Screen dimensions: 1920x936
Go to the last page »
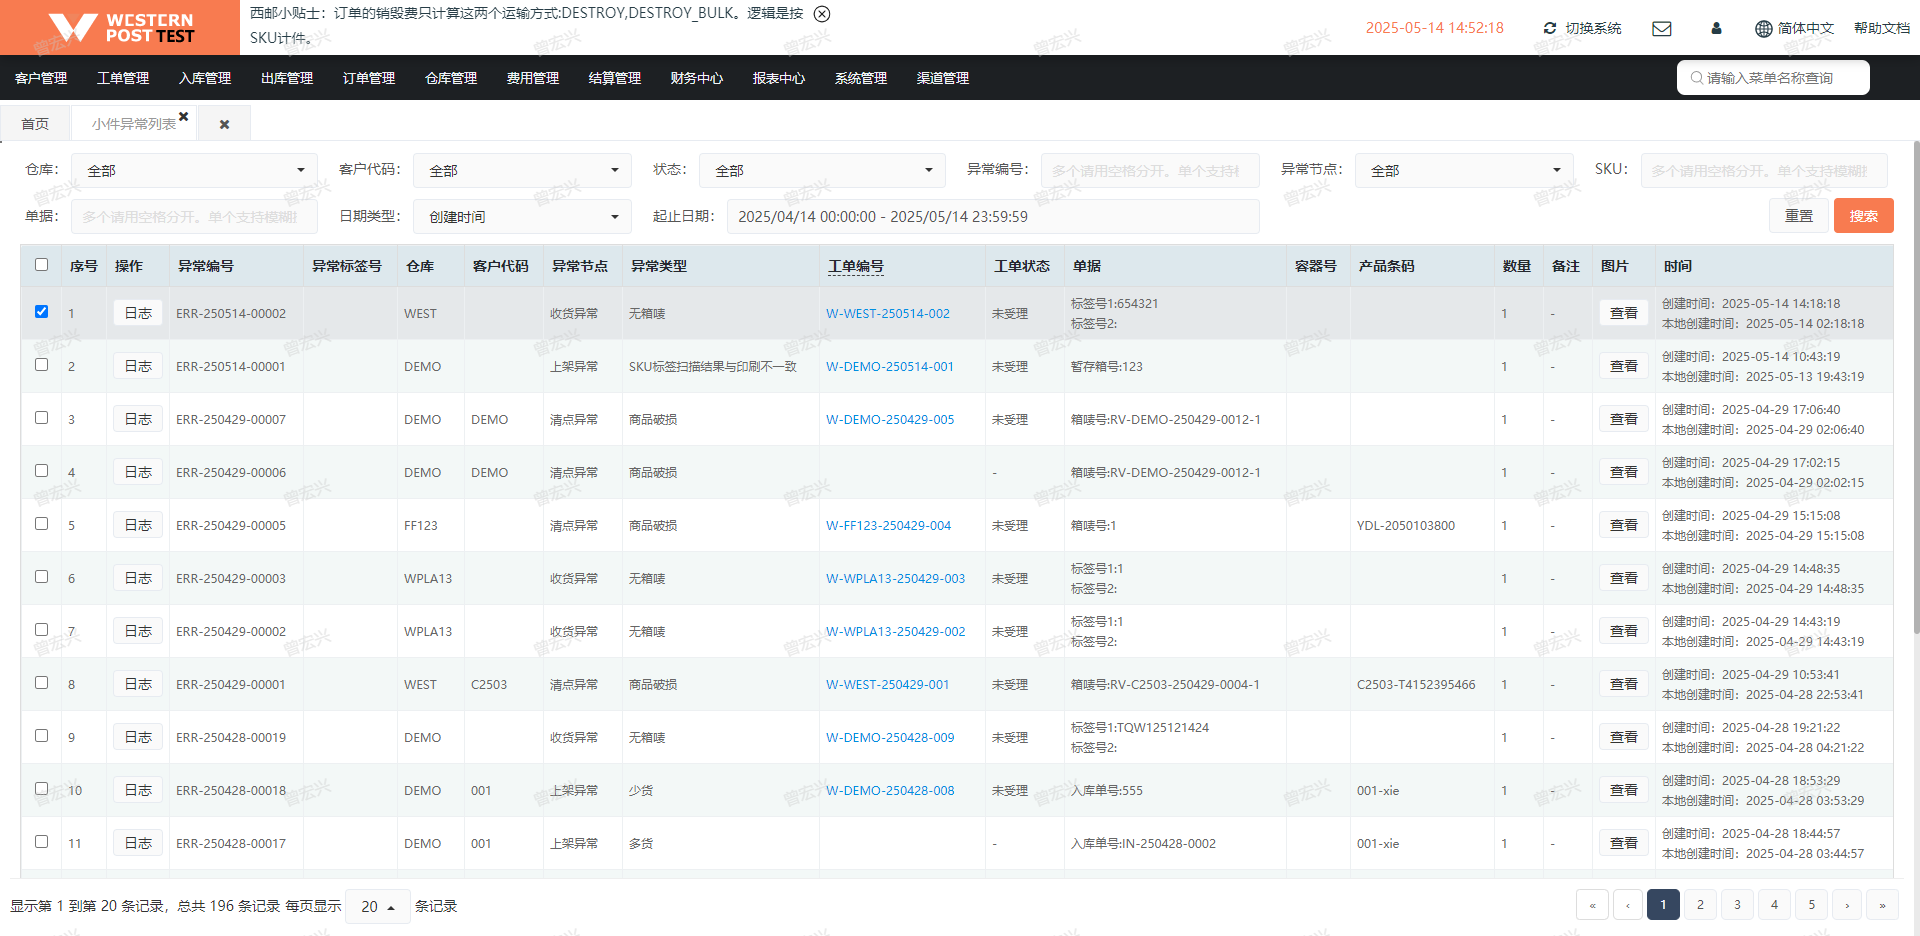pos(1882,905)
